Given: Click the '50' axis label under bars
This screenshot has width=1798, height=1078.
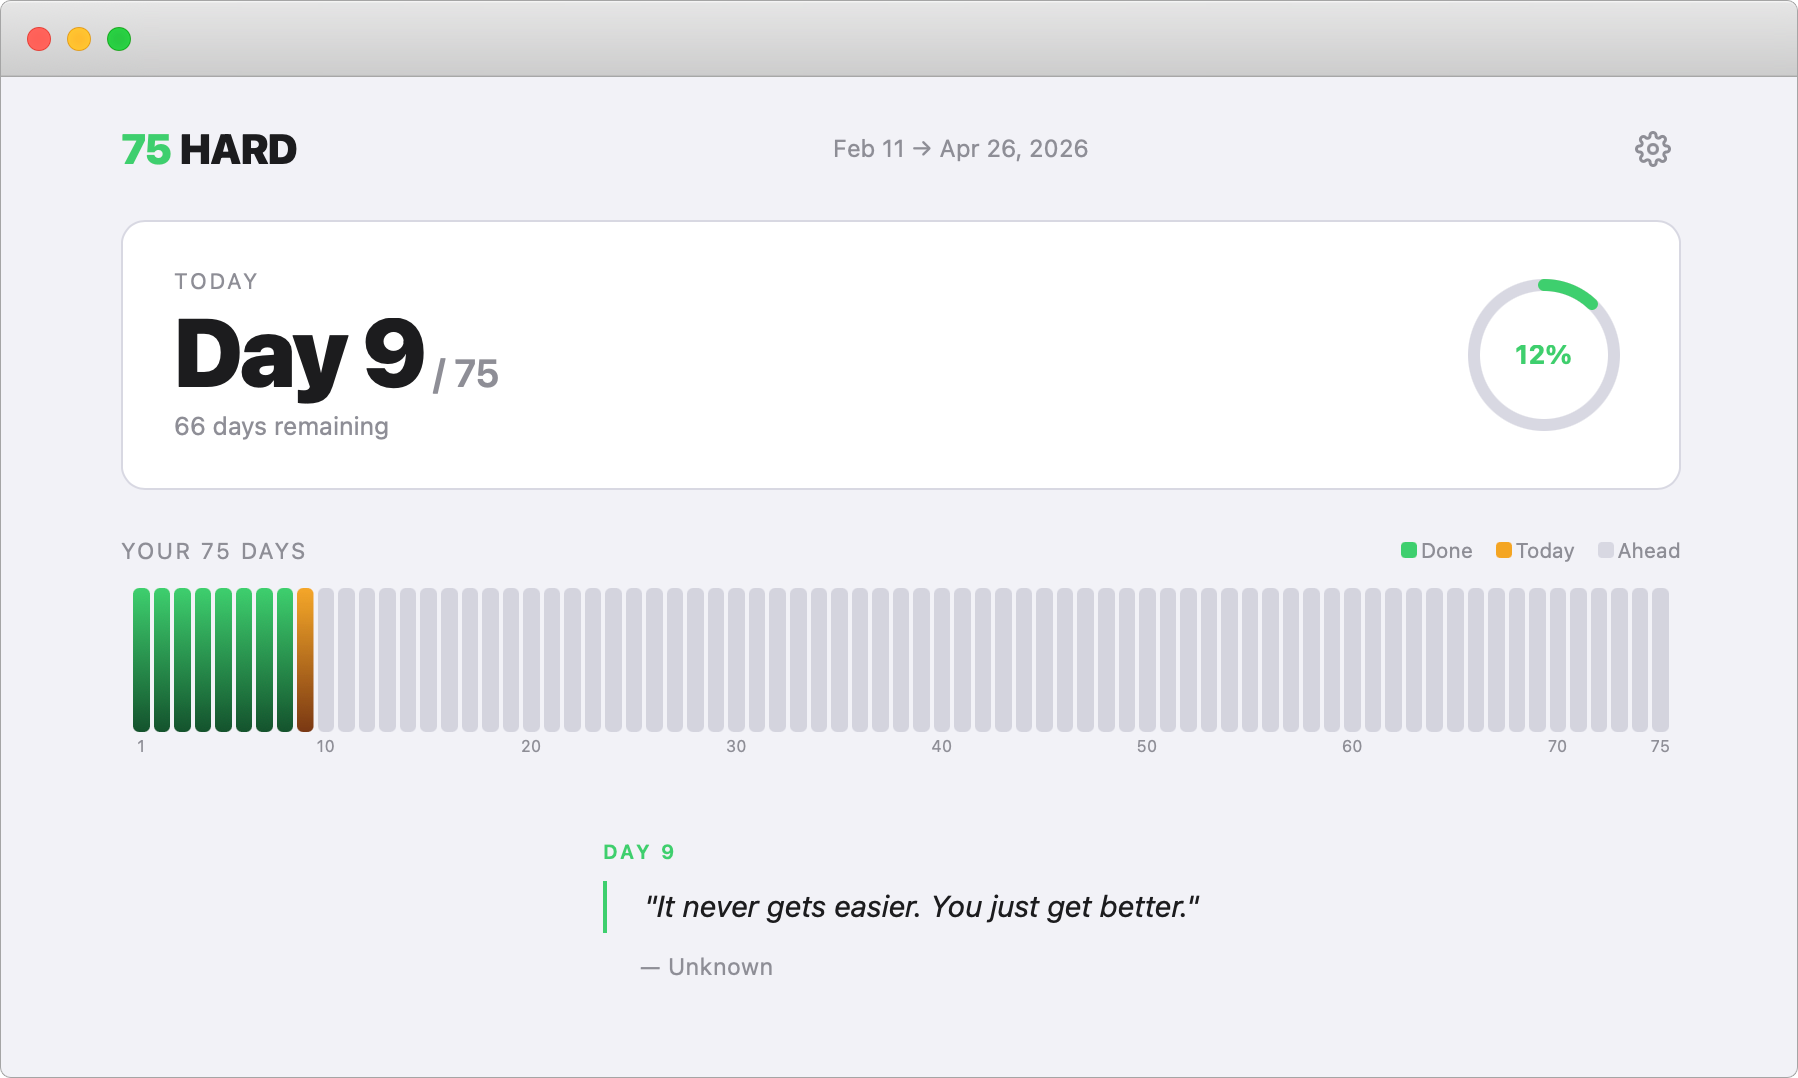Looking at the screenshot, I should tap(1146, 746).
